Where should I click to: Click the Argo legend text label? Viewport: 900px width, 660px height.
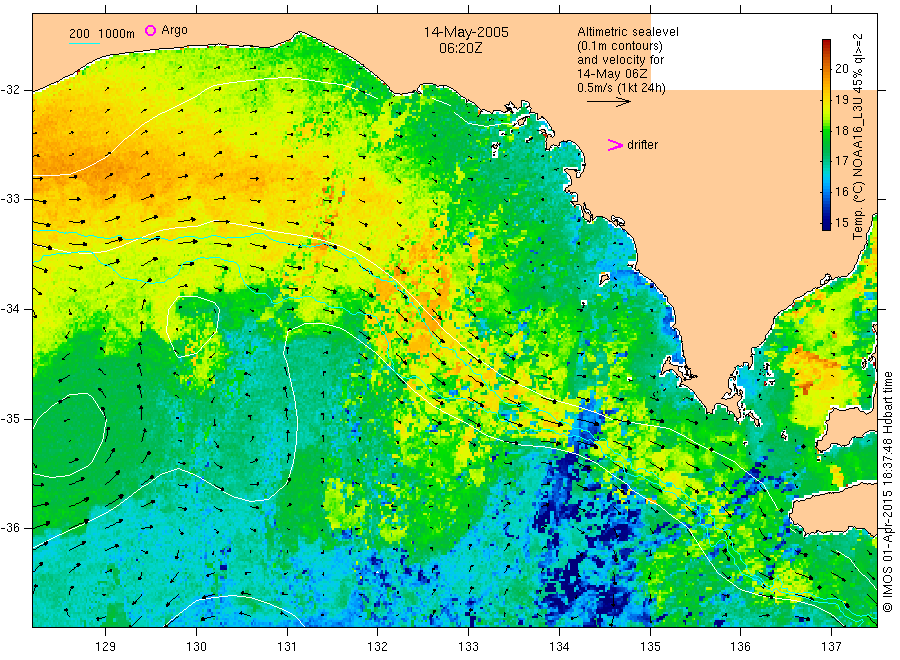pyautogui.click(x=174, y=30)
